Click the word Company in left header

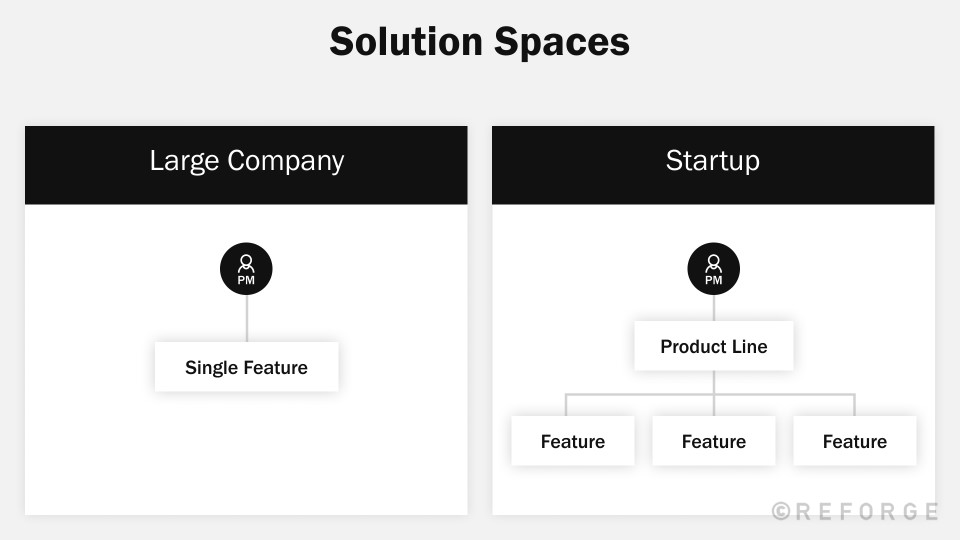tap(285, 161)
